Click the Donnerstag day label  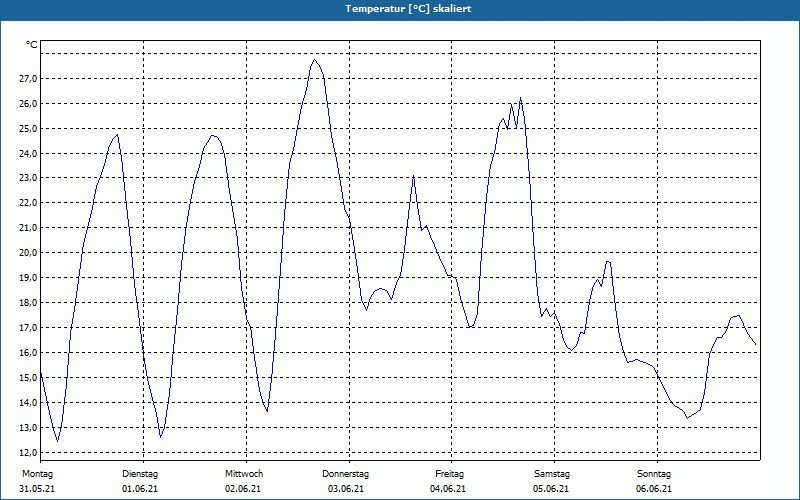[345, 474]
